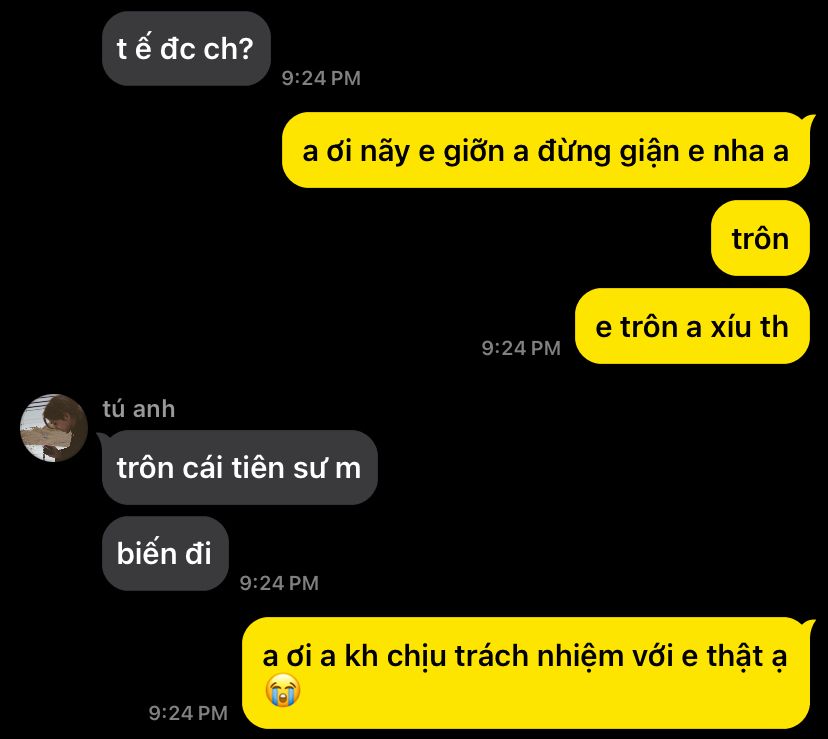Click the timestamp beside 'e trôn a xíu th'
This screenshot has height=739, width=828.
(x=521, y=348)
